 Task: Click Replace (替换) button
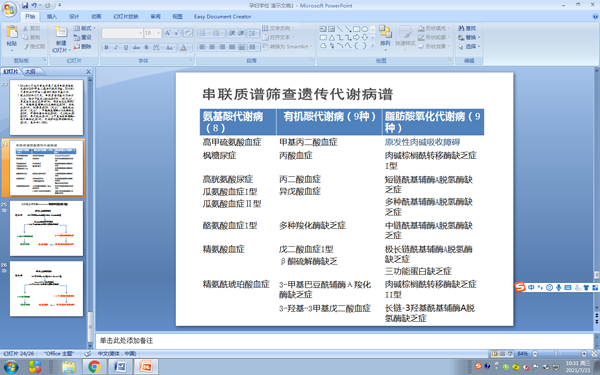click(468, 38)
